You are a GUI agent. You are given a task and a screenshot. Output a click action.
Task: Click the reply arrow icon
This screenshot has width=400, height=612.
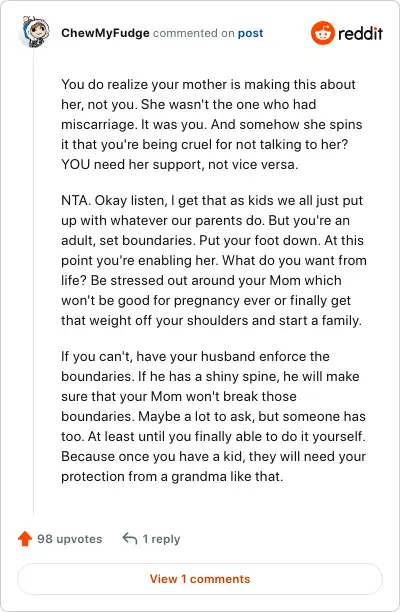click(130, 539)
